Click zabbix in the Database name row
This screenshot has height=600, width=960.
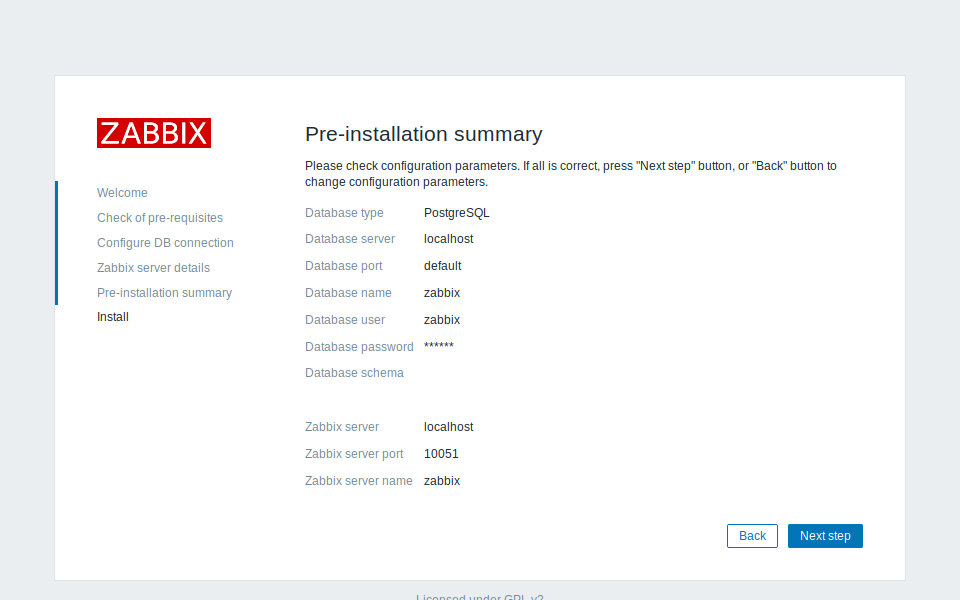441,293
